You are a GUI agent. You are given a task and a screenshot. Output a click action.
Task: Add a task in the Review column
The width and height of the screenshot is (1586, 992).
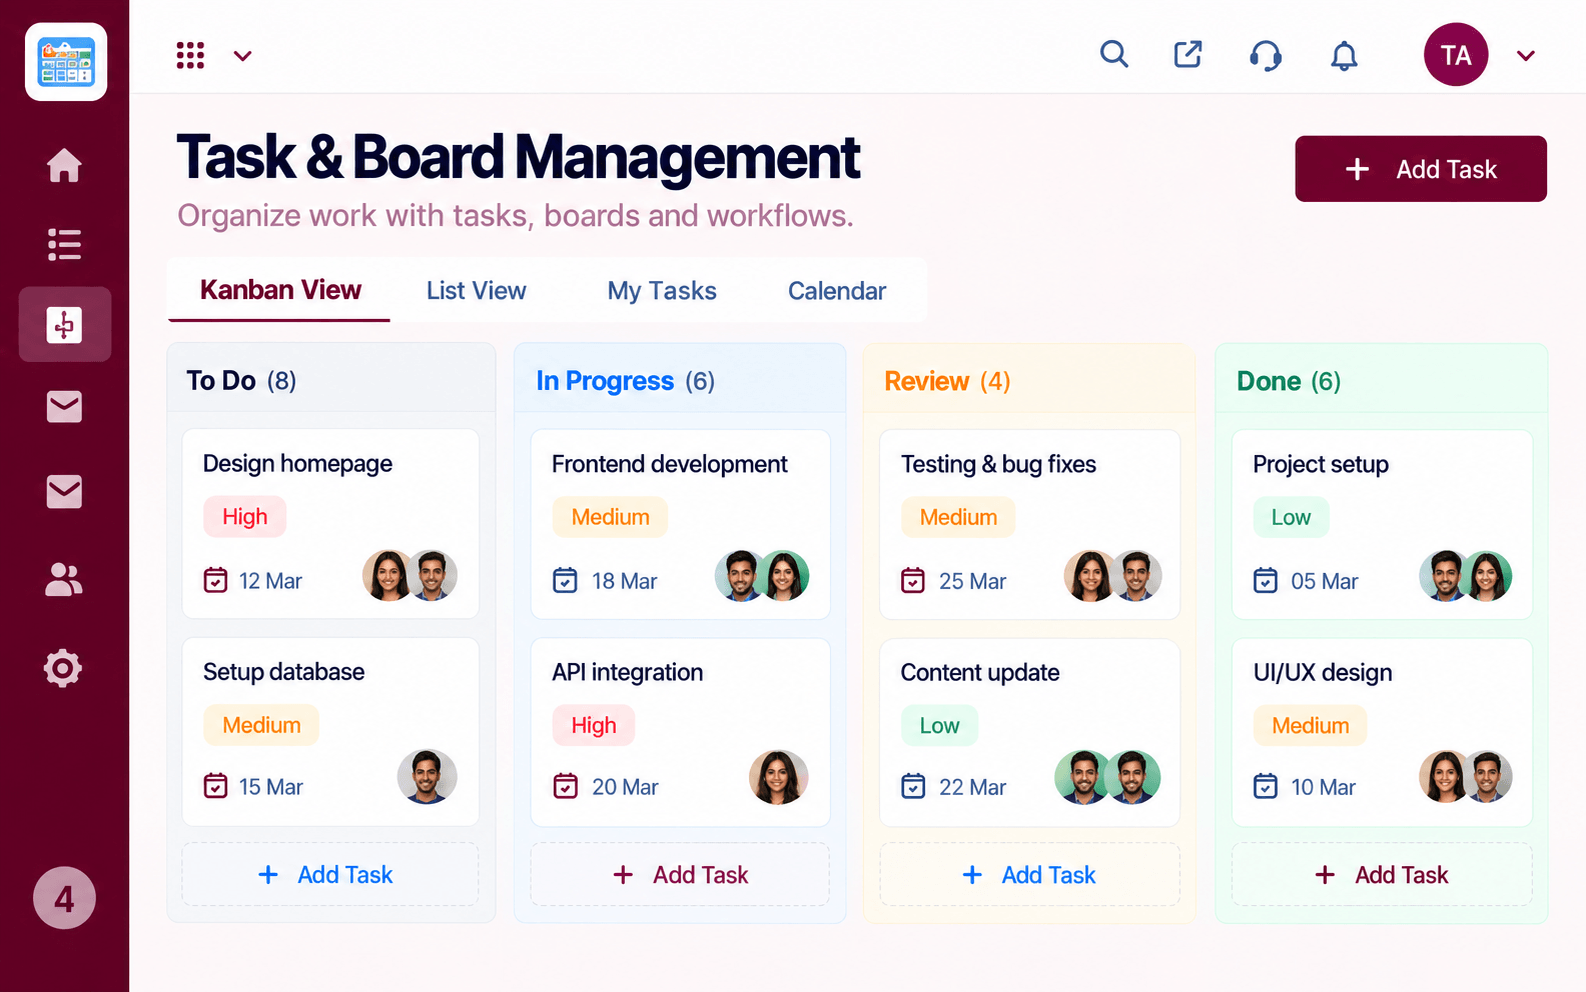coord(1029,875)
